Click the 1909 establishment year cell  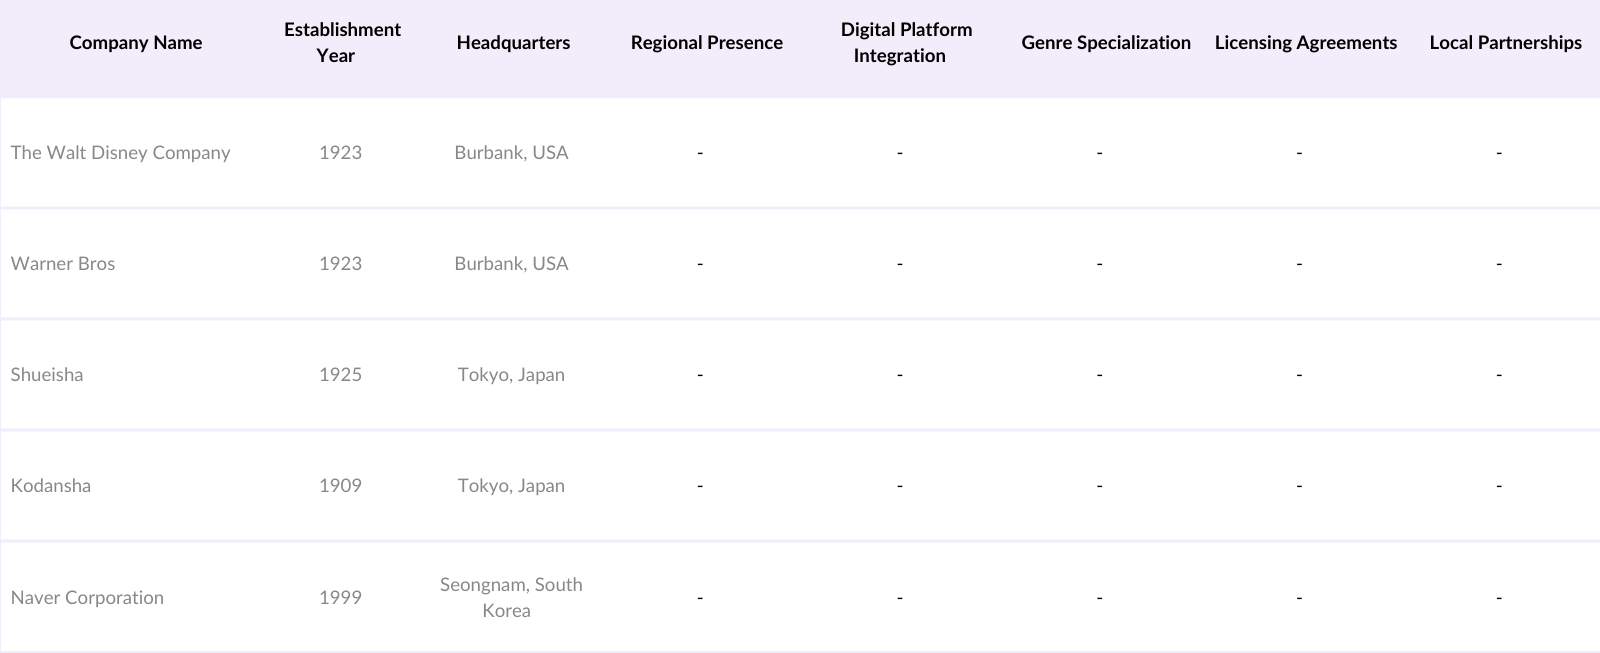point(340,486)
